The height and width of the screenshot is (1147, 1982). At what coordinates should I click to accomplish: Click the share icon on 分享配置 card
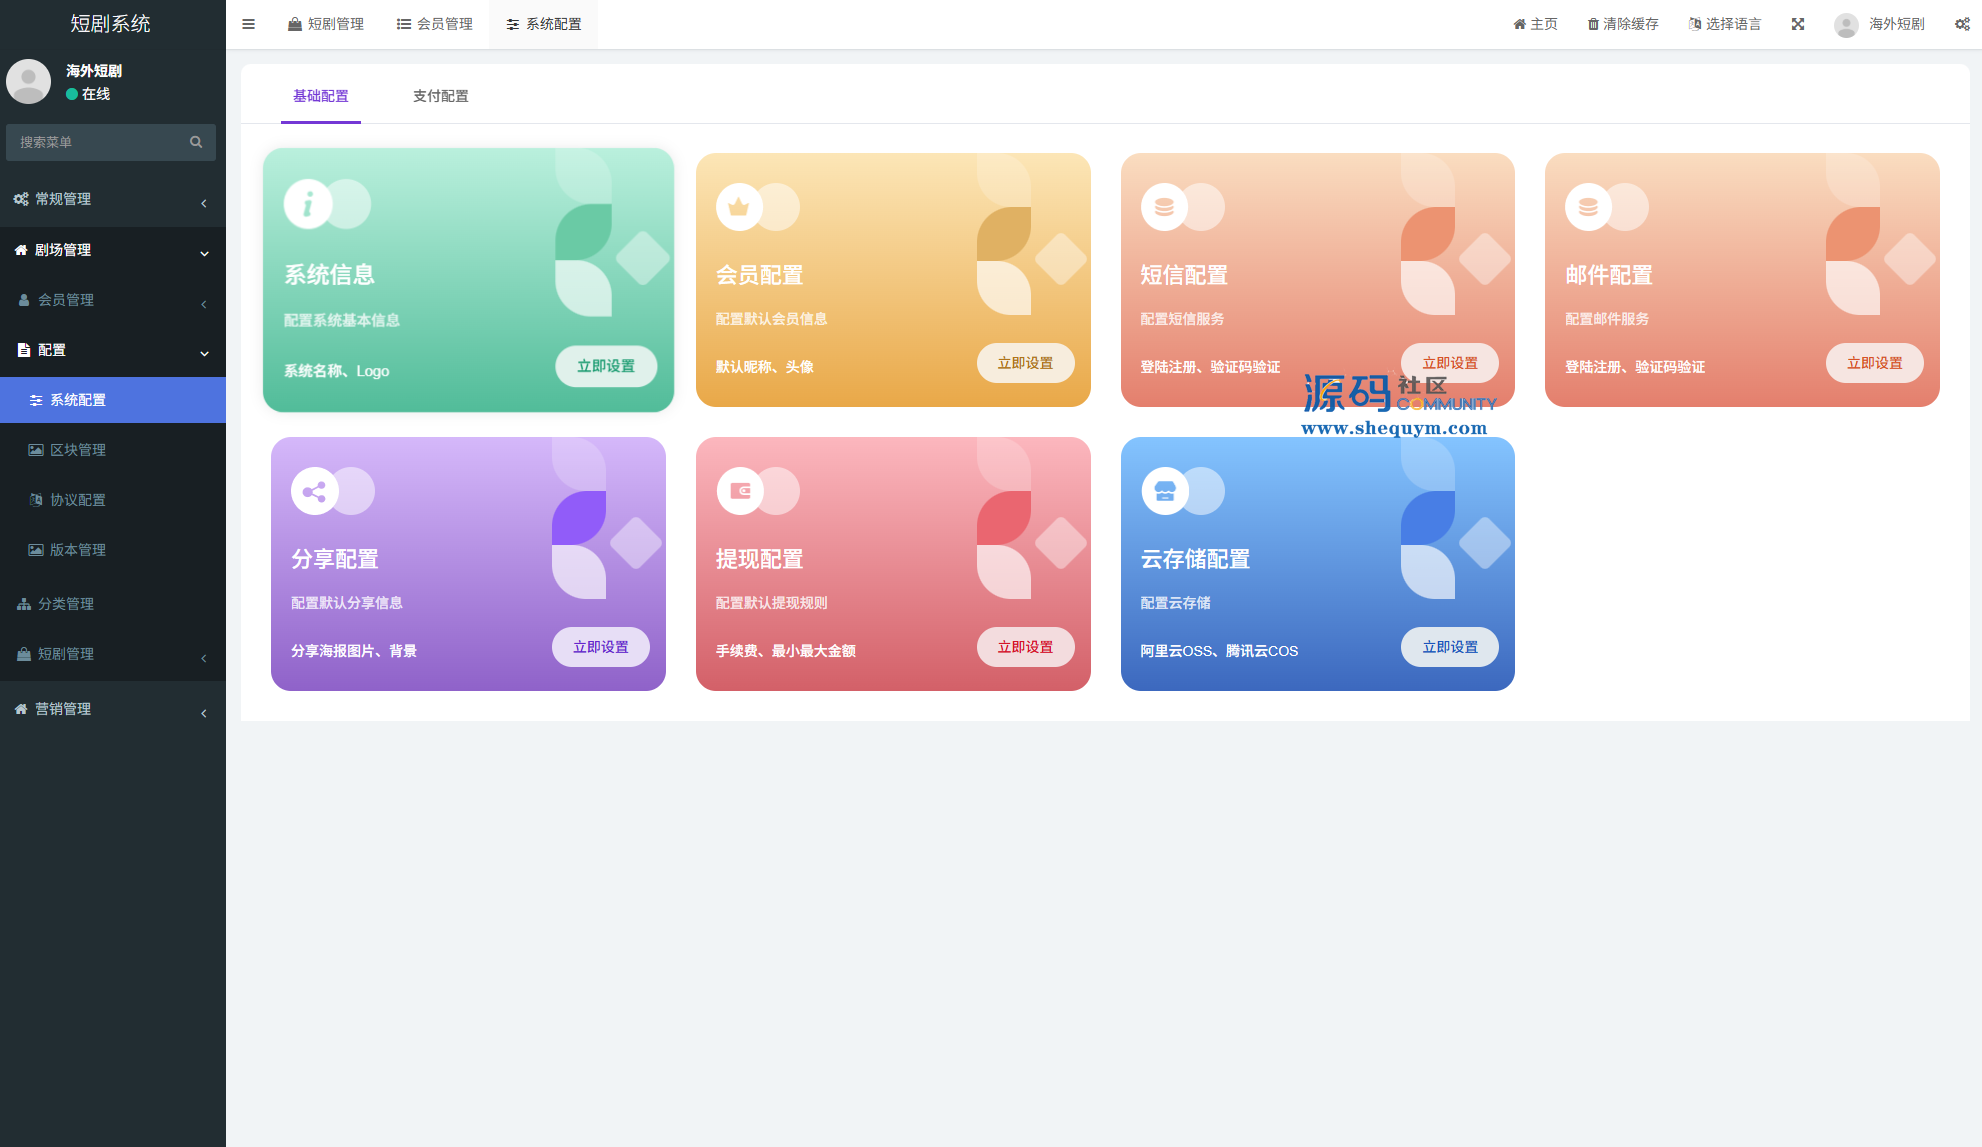click(x=314, y=491)
